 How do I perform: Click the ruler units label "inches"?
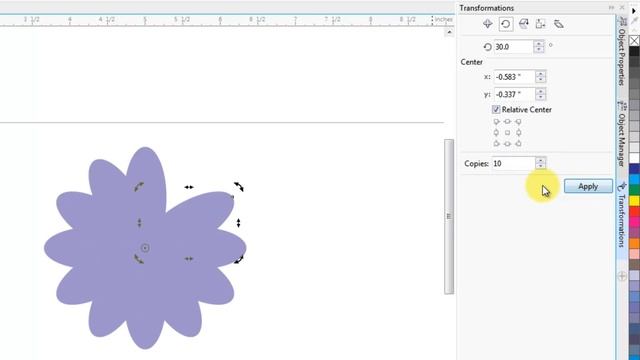(x=444, y=19)
